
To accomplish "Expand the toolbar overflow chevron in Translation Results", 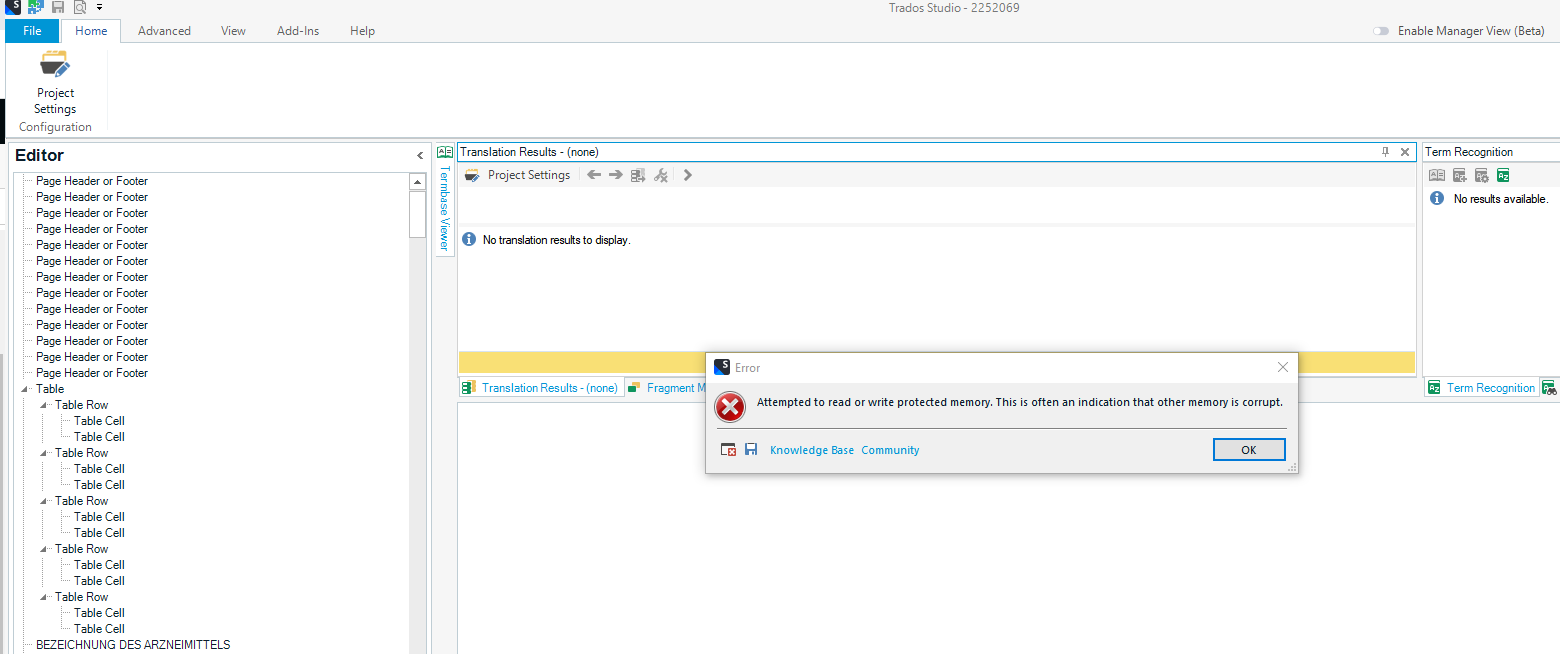I will click(x=687, y=175).
